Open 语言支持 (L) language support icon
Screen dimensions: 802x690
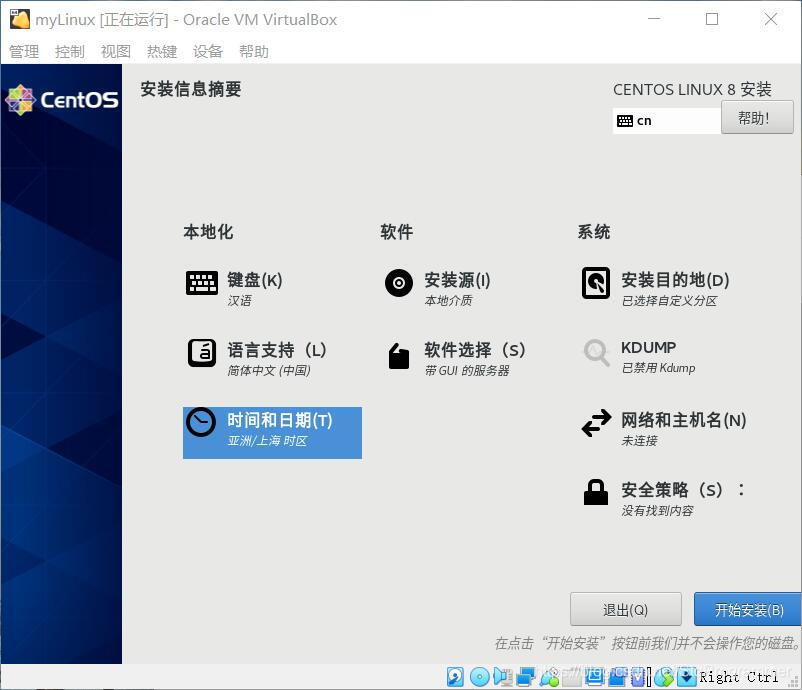tap(202, 353)
